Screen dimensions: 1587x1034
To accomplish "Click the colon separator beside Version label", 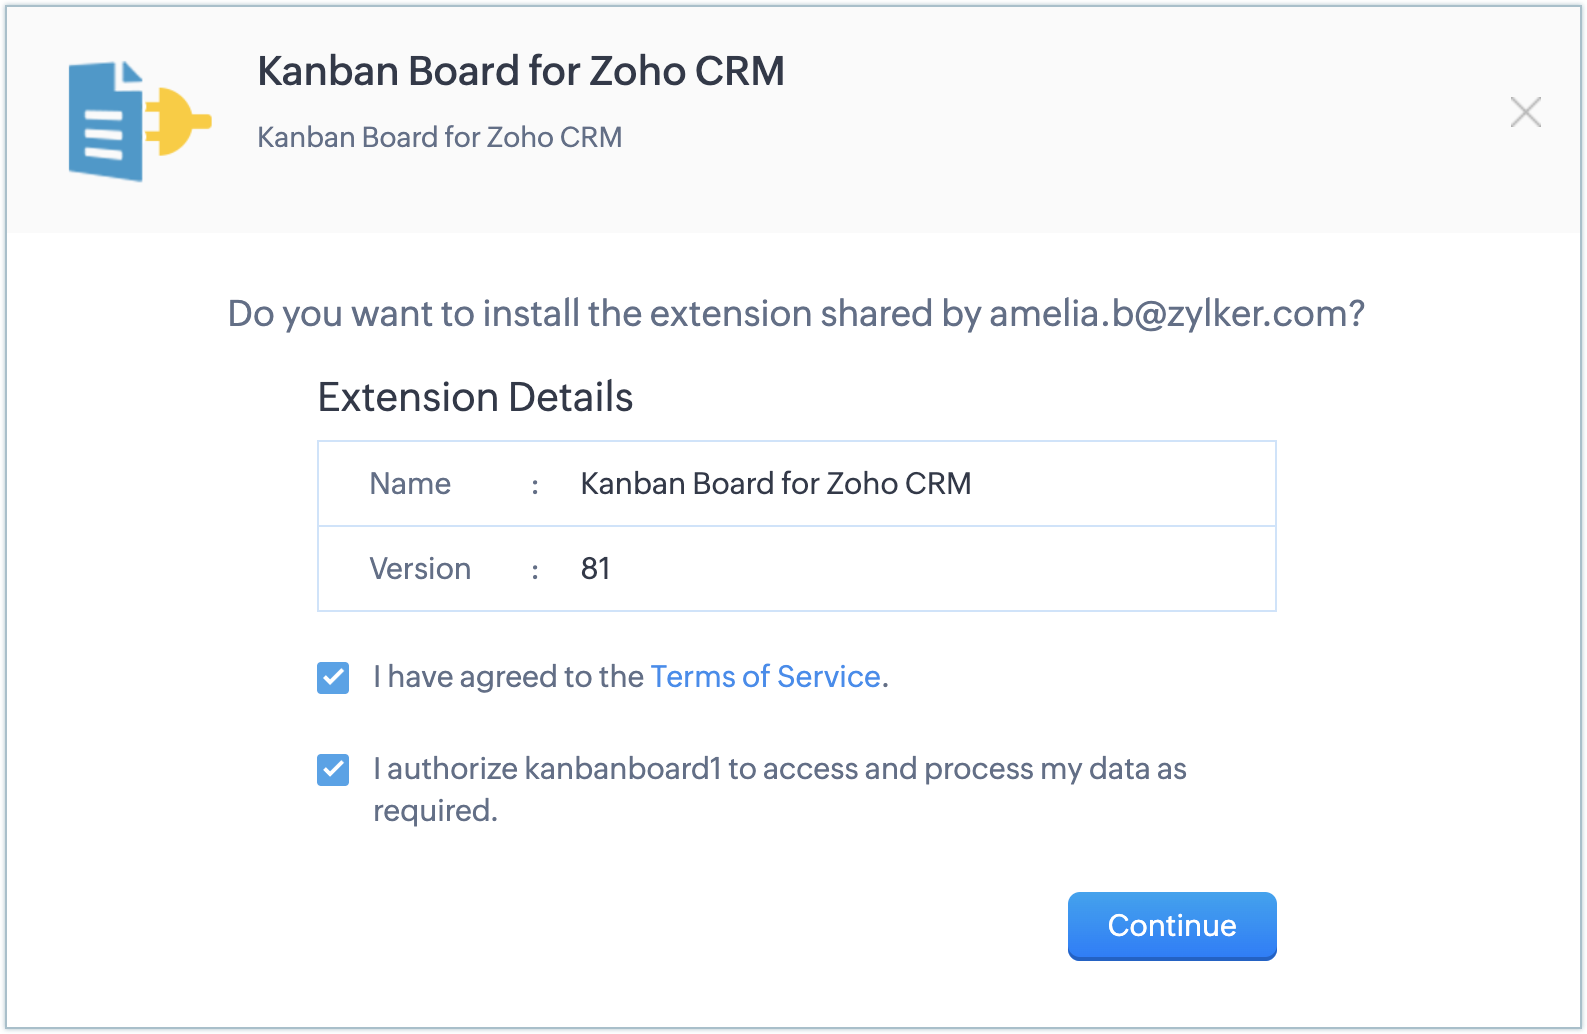I will [535, 570].
